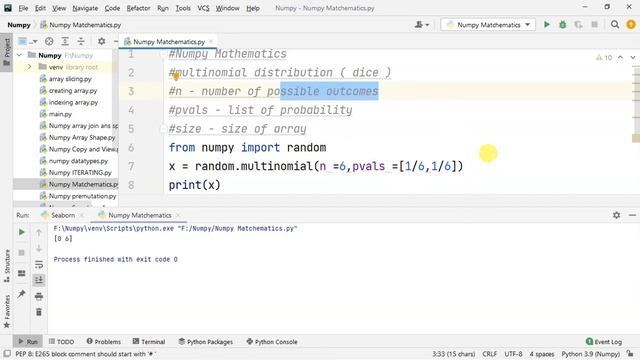This screenshot has width=640, height=360.
Task: Click Python 3.9 (Numpy) interpreter selector
Action: click(591, 354)
